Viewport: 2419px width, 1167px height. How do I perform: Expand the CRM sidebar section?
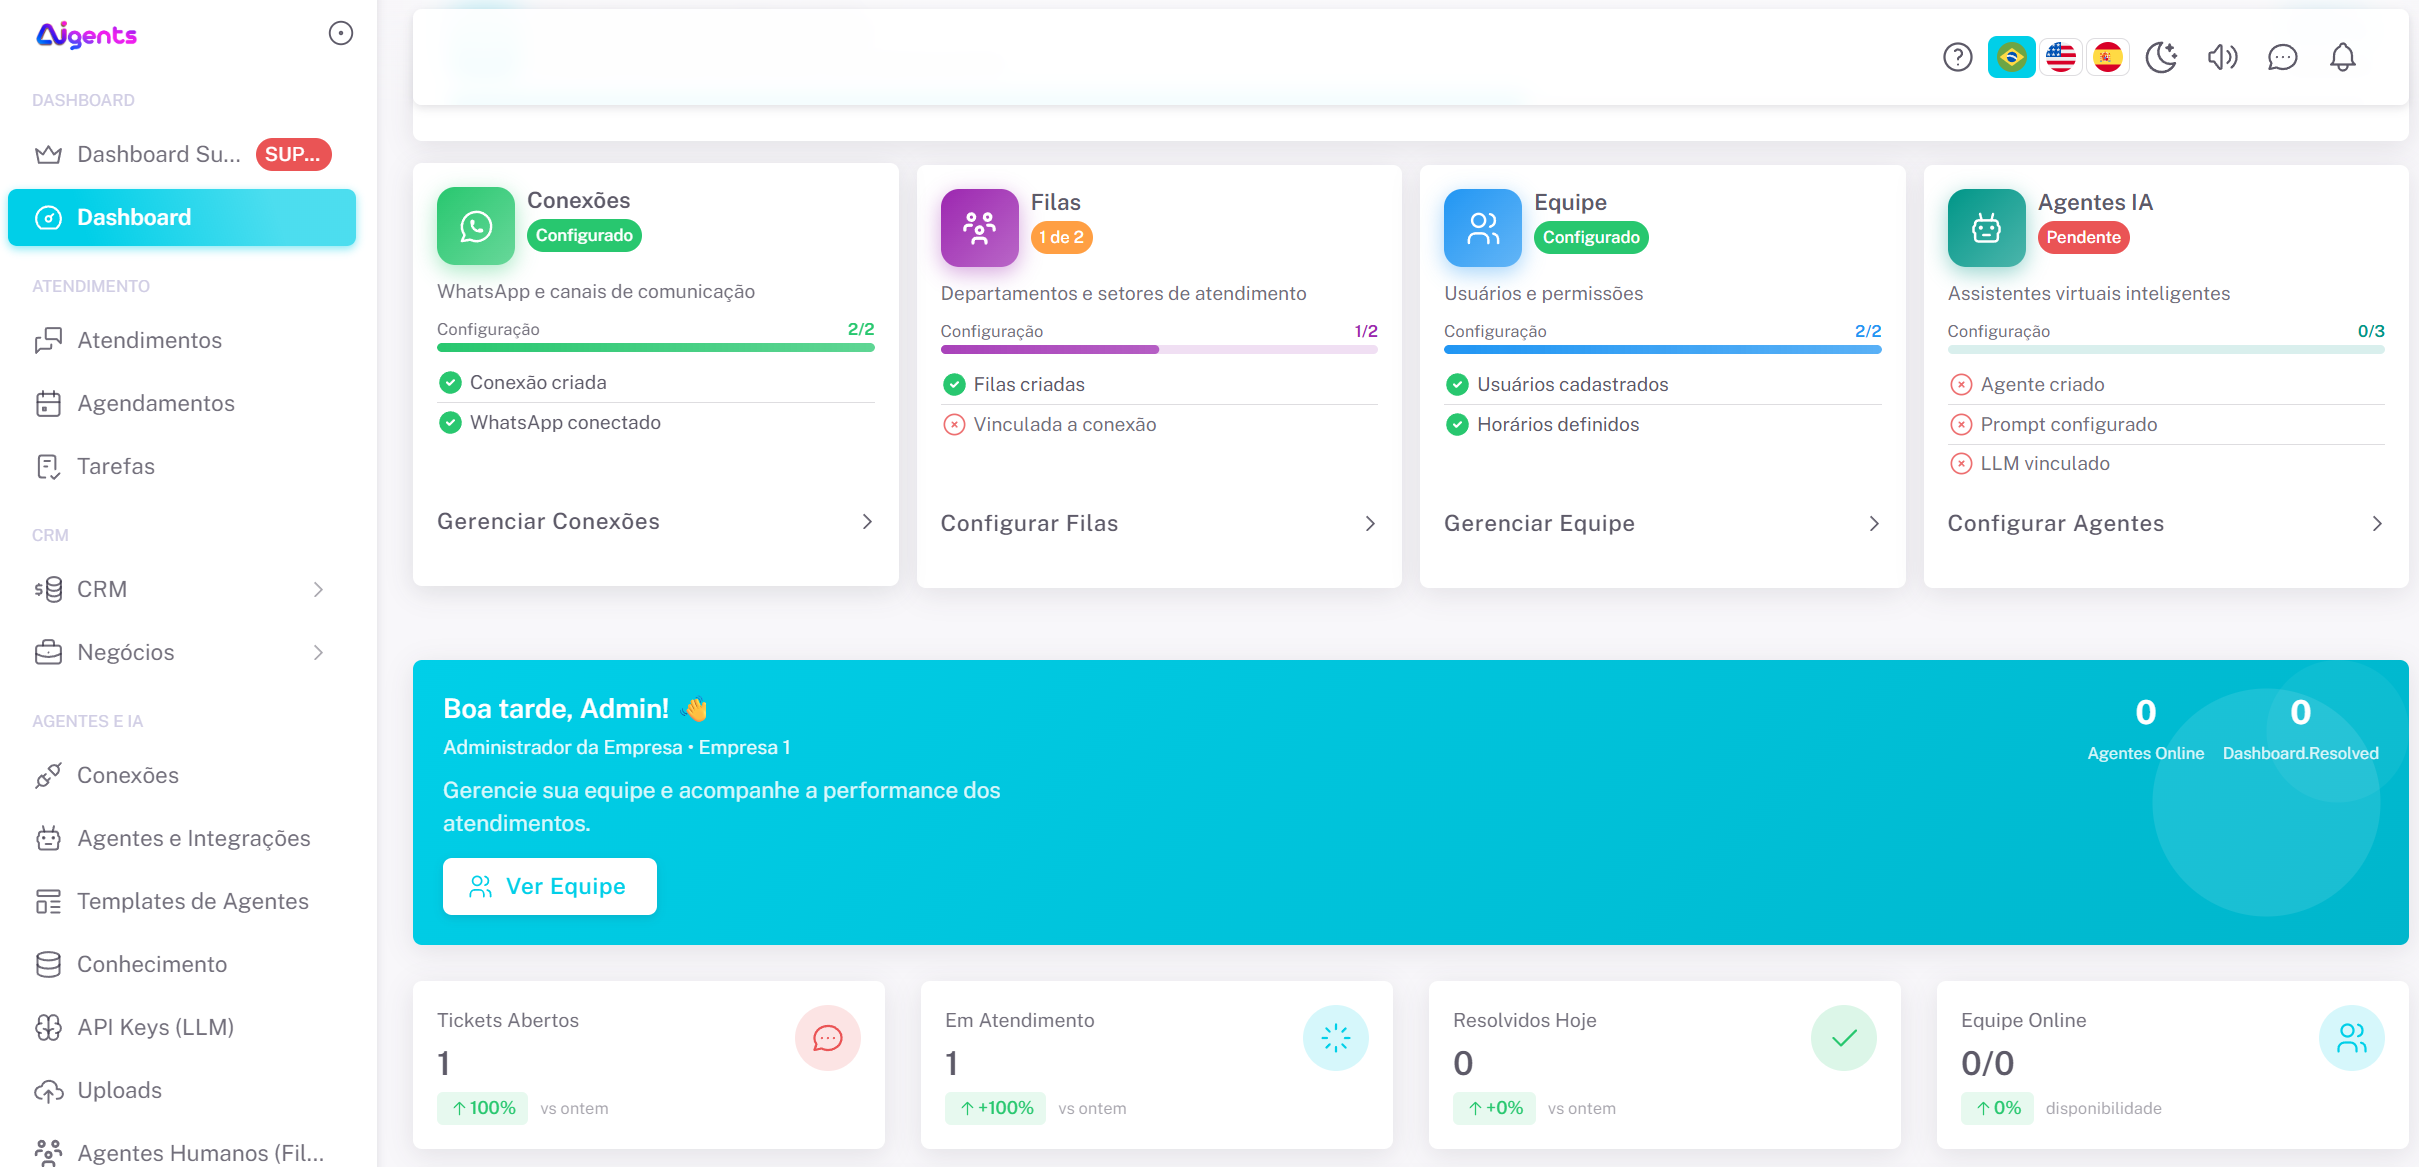pos(318,589)
